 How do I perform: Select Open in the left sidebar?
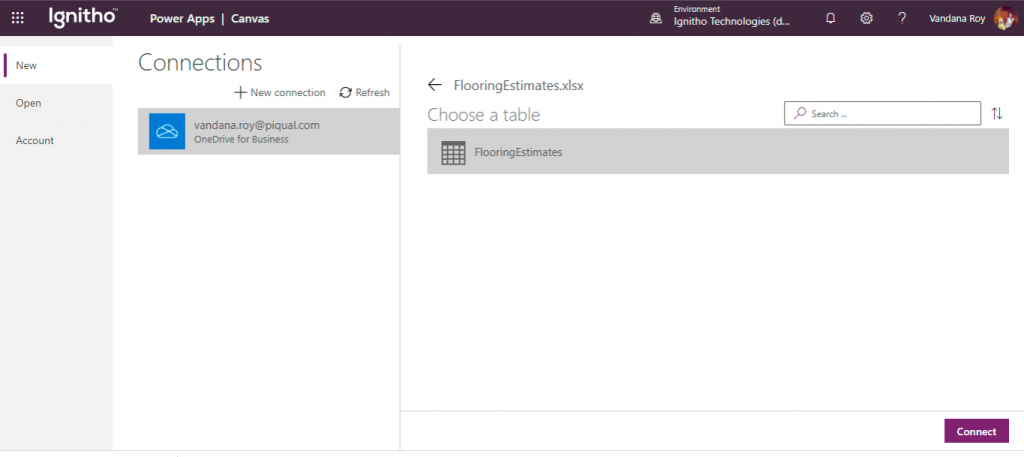(56, 103)
